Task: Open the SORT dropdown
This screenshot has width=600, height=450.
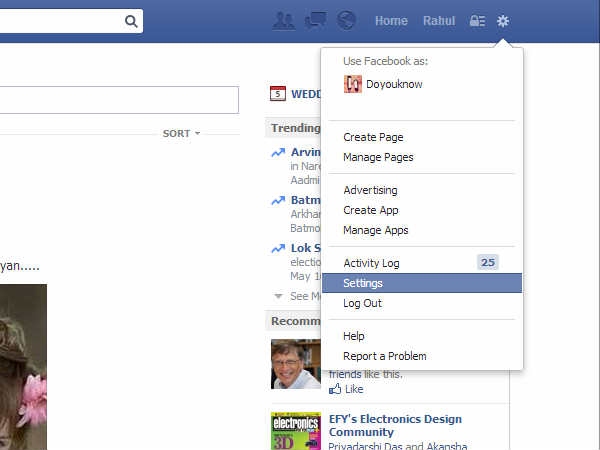Action: 181,134
